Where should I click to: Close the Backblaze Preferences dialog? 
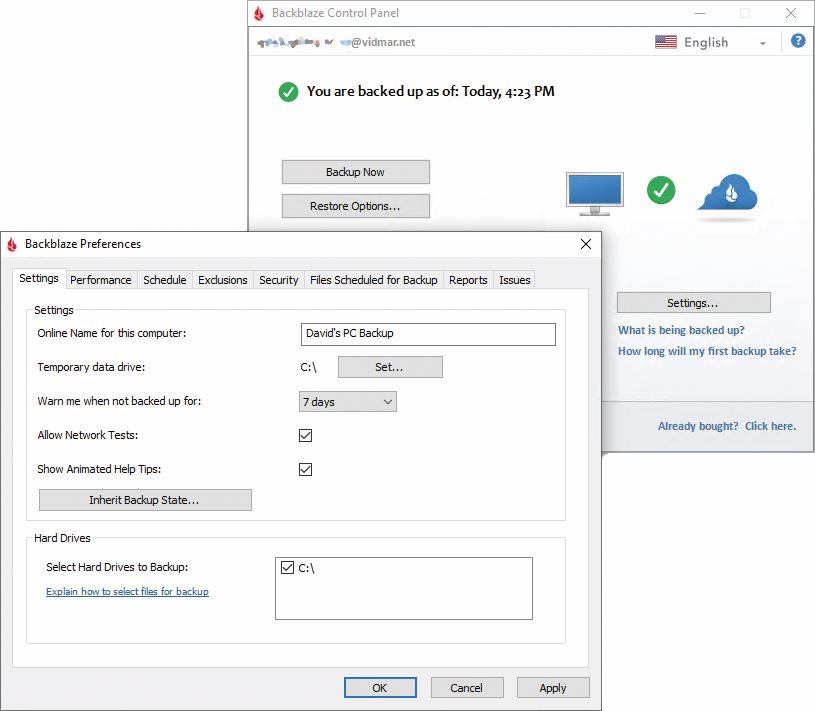coord(586,244)
